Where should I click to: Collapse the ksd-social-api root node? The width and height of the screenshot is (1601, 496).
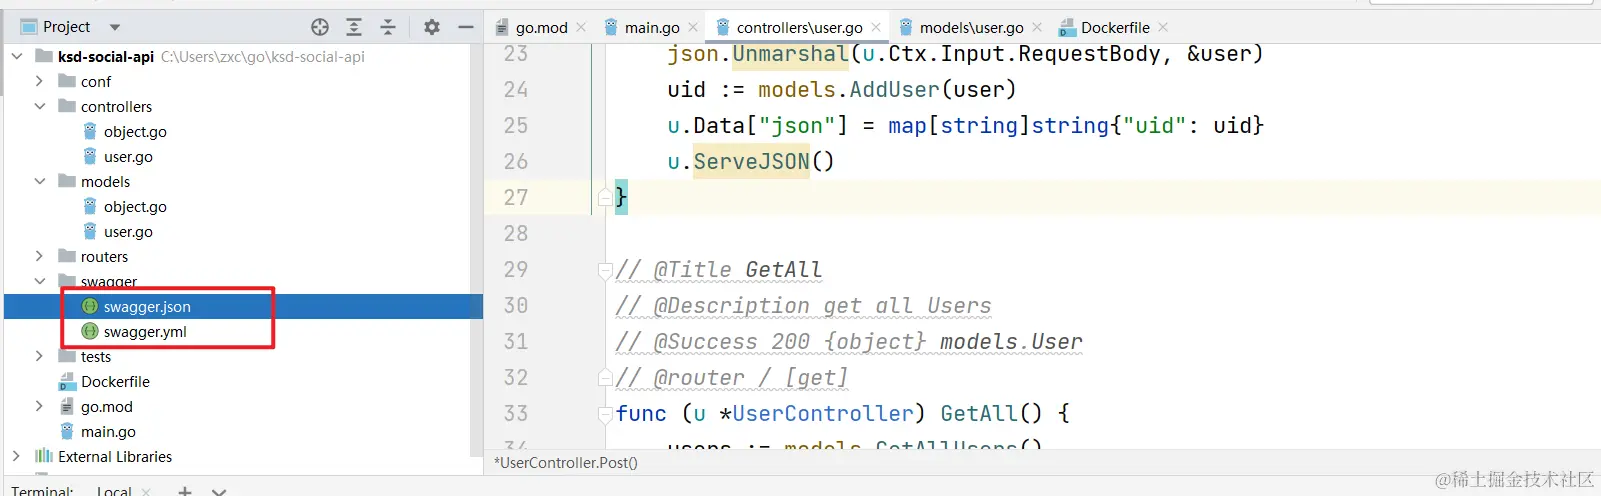pos(17,57)
